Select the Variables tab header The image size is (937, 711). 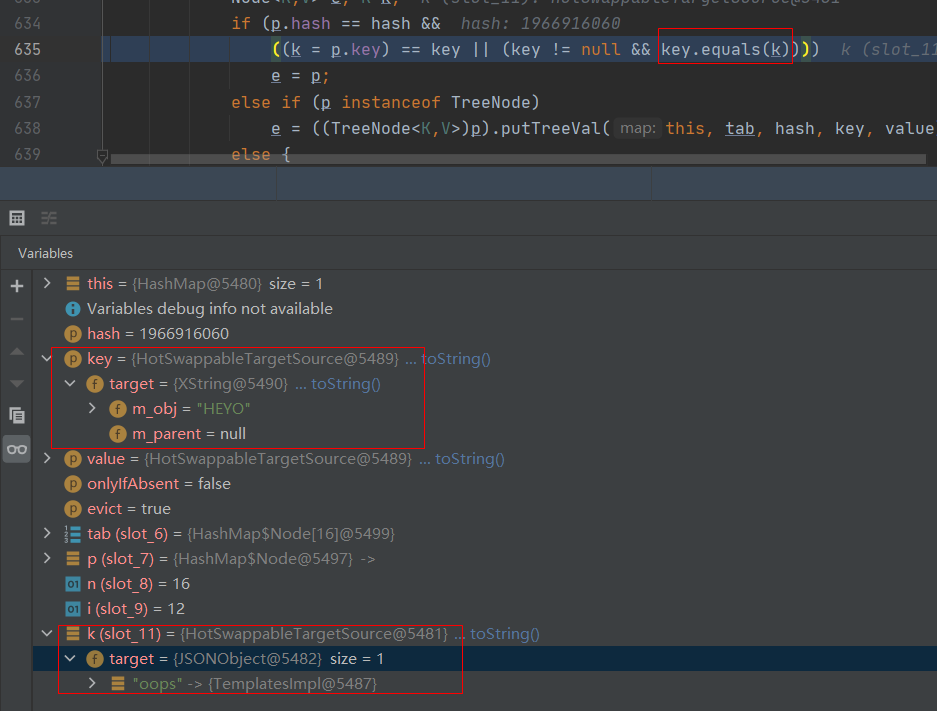click(45, 253)
